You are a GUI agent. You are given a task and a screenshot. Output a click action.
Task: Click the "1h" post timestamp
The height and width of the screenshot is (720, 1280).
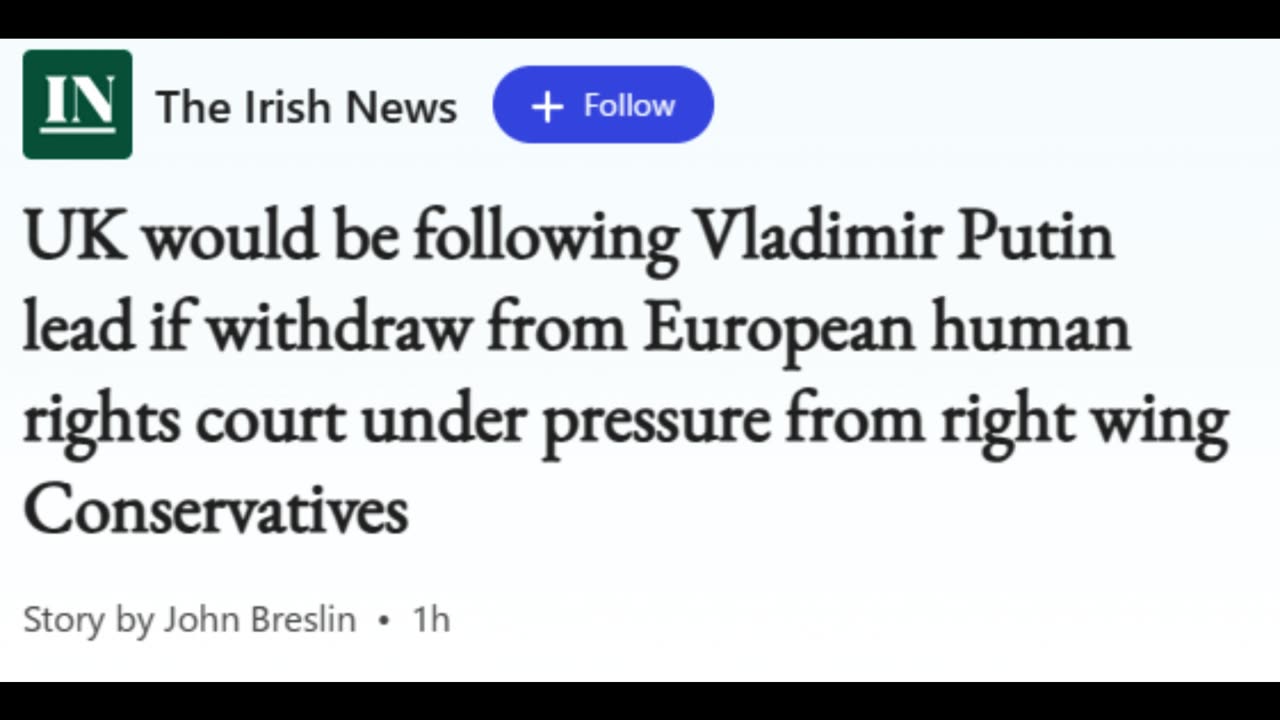(431, 620)
